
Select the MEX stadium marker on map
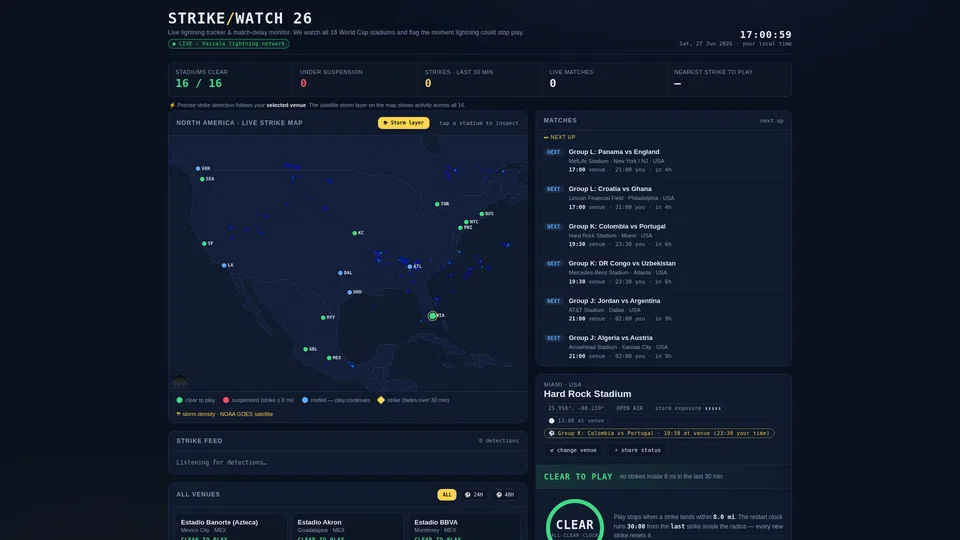(x=329, y=358)
